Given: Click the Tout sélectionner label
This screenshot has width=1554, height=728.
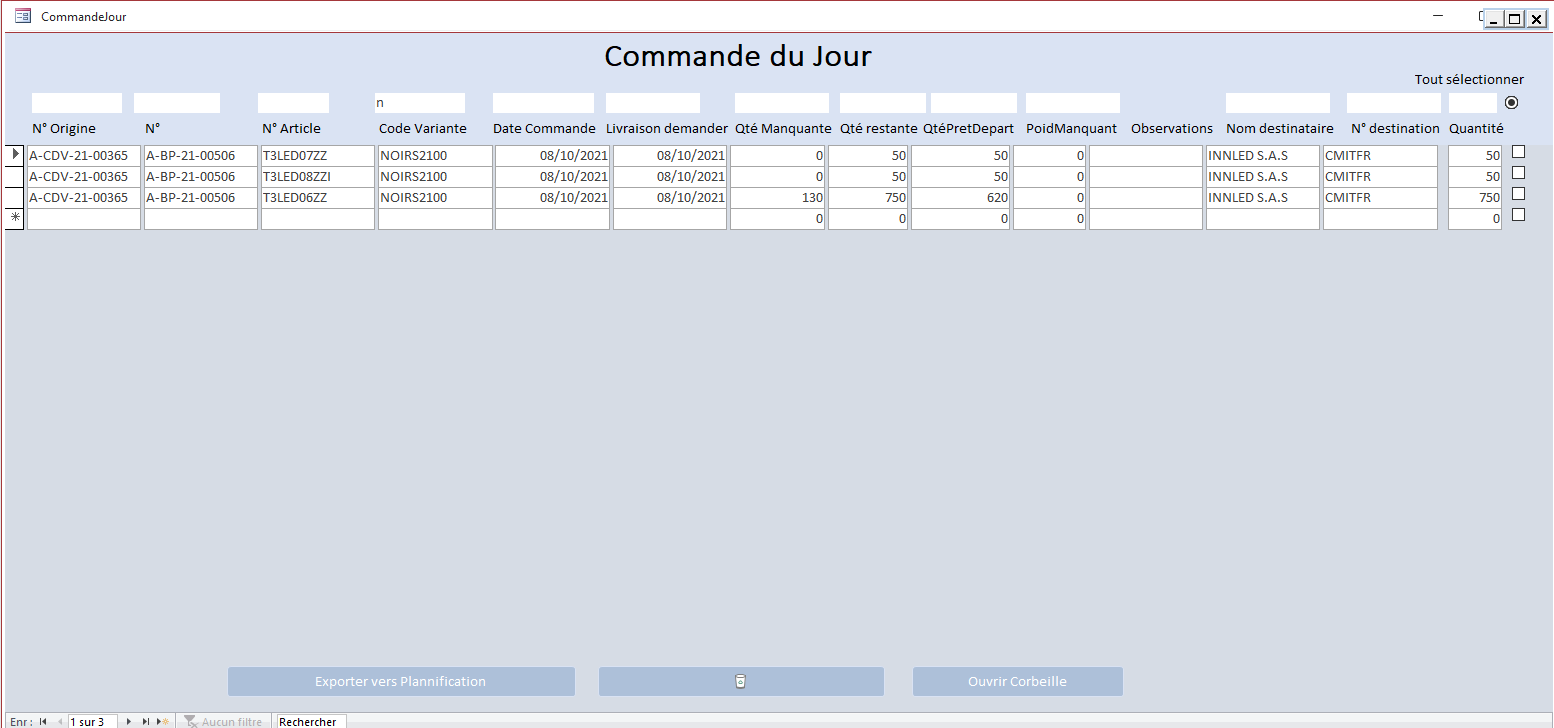Looking at the screenshot, I should coord(1469,80).
